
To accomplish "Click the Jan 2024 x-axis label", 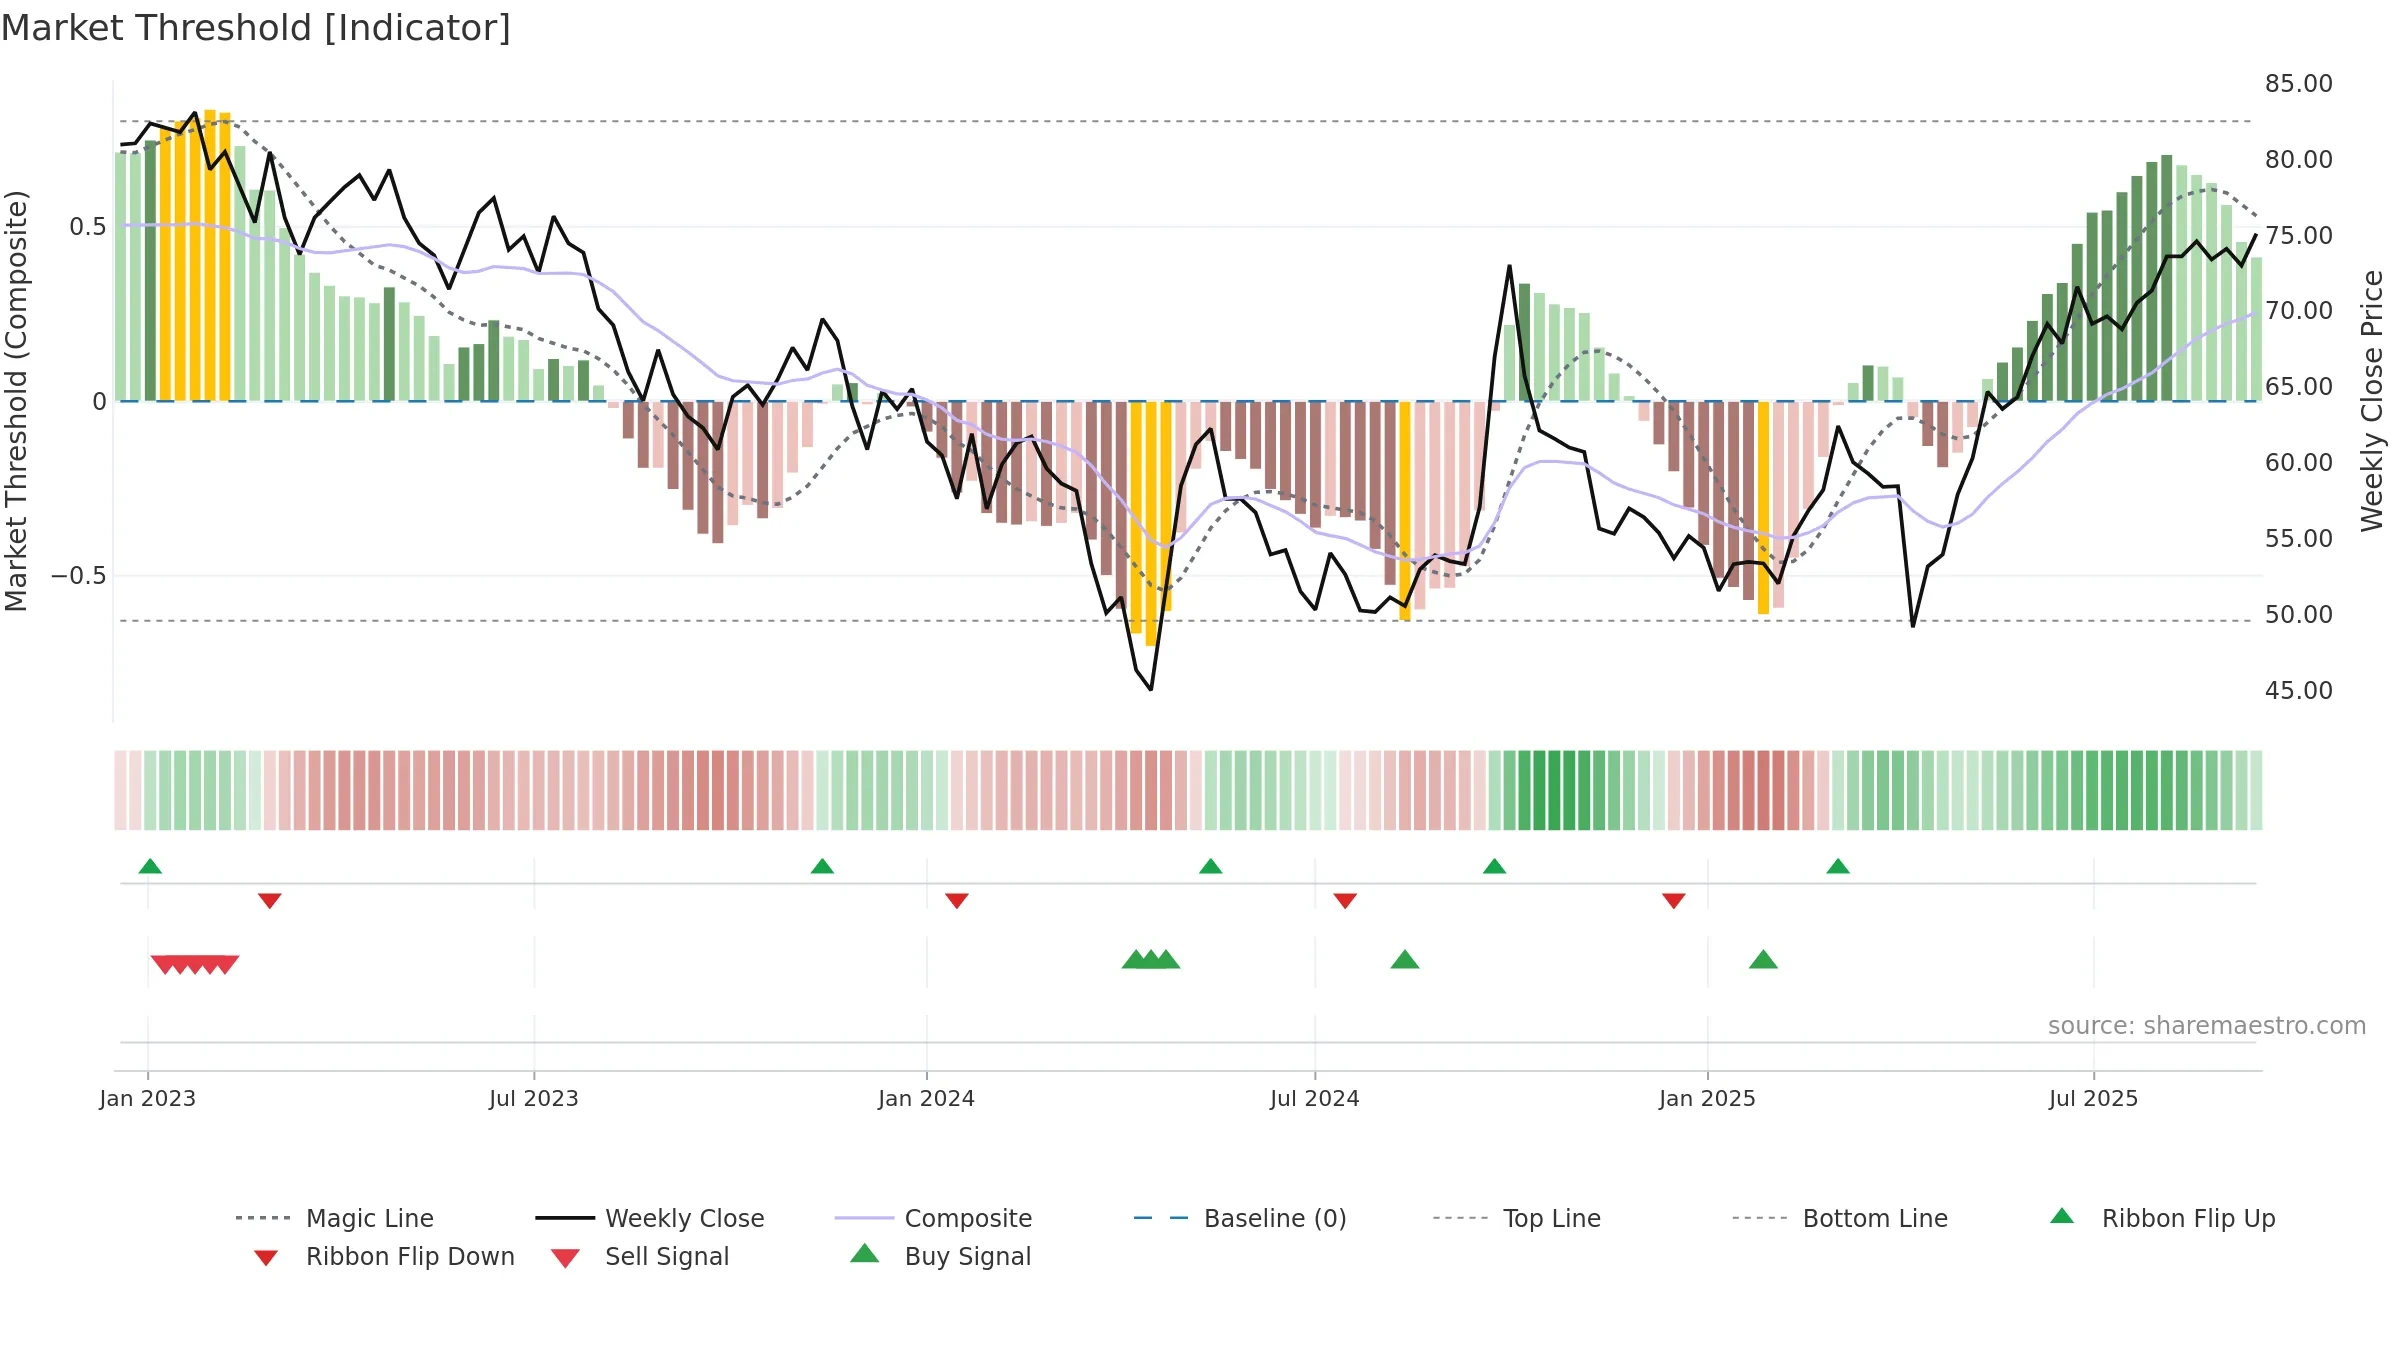I will click(927, 1098).
